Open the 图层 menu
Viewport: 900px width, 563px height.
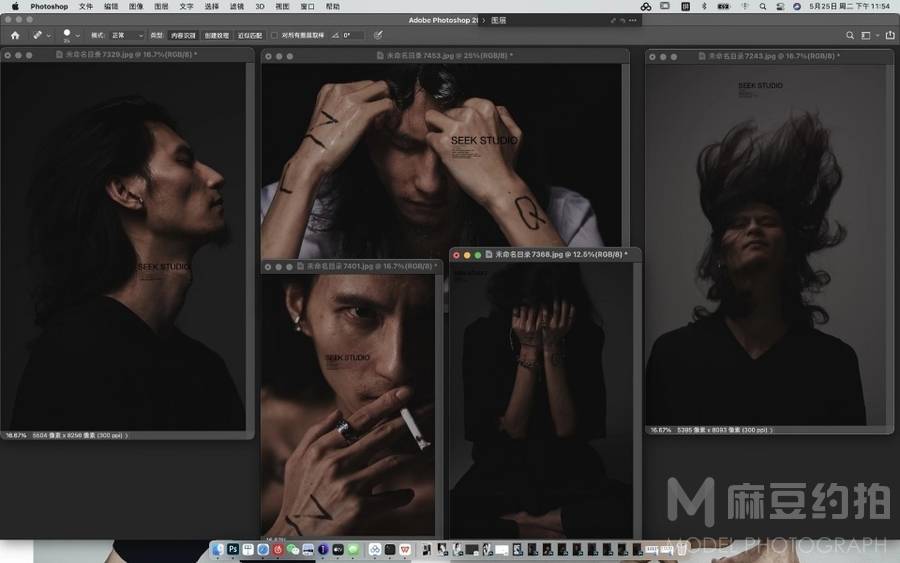coord(161,6)
